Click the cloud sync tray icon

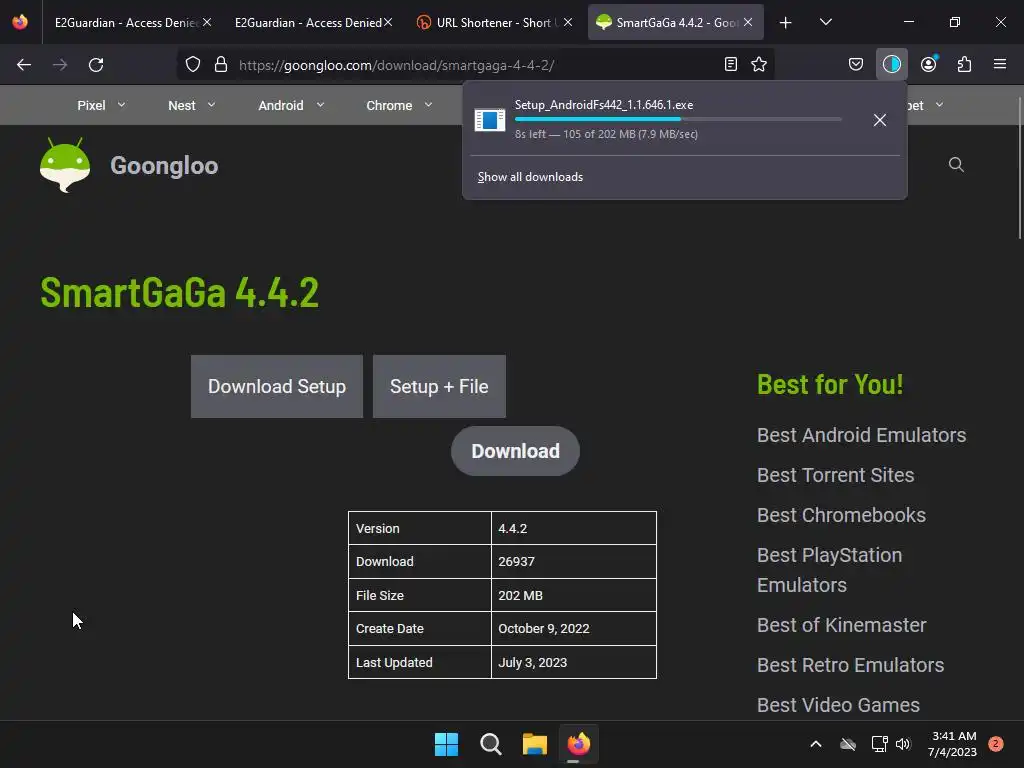pyautogui.click(x=848, y=744)
